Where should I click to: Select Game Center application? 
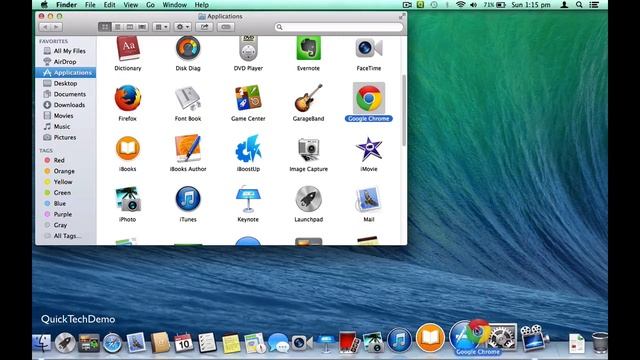click(248, 98)
